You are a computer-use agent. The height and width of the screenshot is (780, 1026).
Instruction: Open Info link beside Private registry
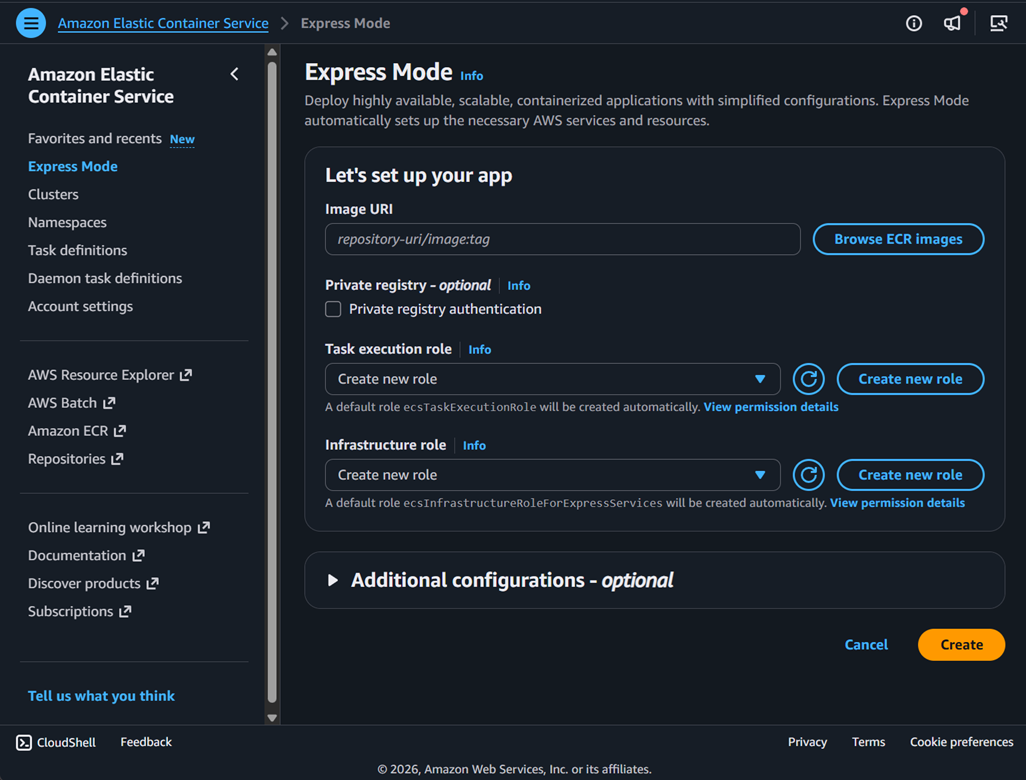point(518,286)
